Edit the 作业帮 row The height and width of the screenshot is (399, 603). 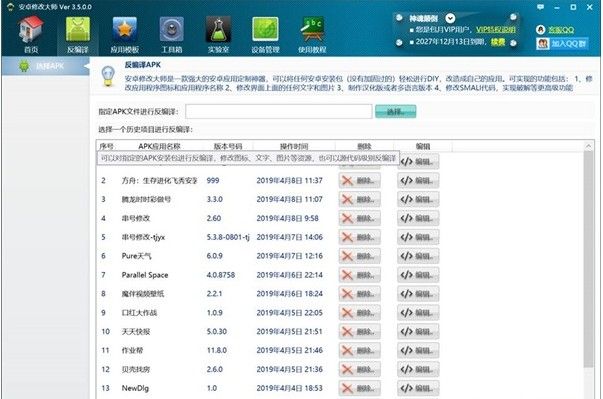[418, 350]
